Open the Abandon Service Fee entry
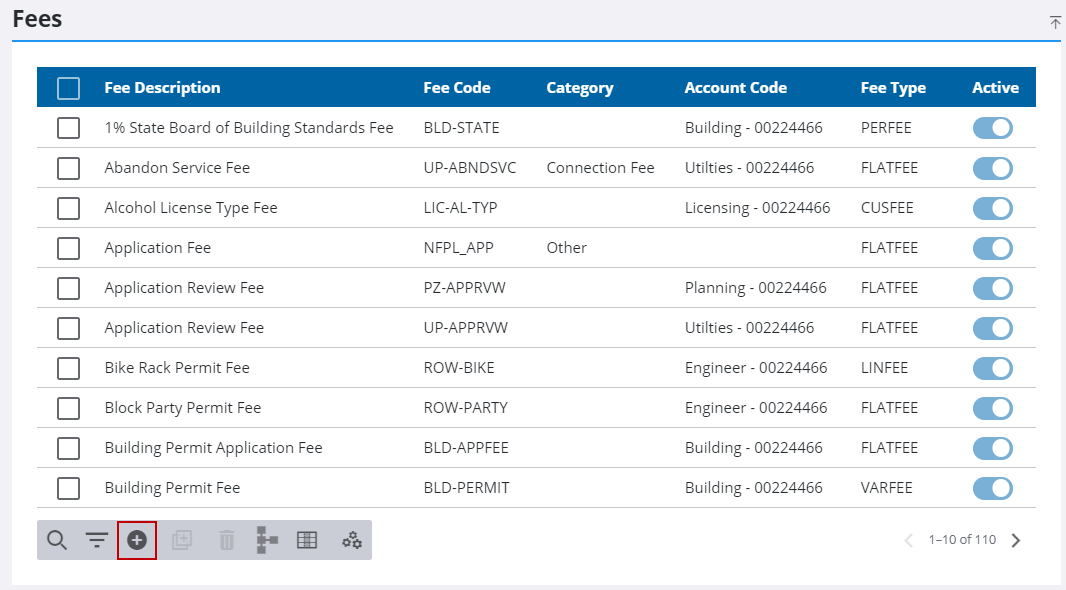This screenshot has height=590, width=1066. 177,168
